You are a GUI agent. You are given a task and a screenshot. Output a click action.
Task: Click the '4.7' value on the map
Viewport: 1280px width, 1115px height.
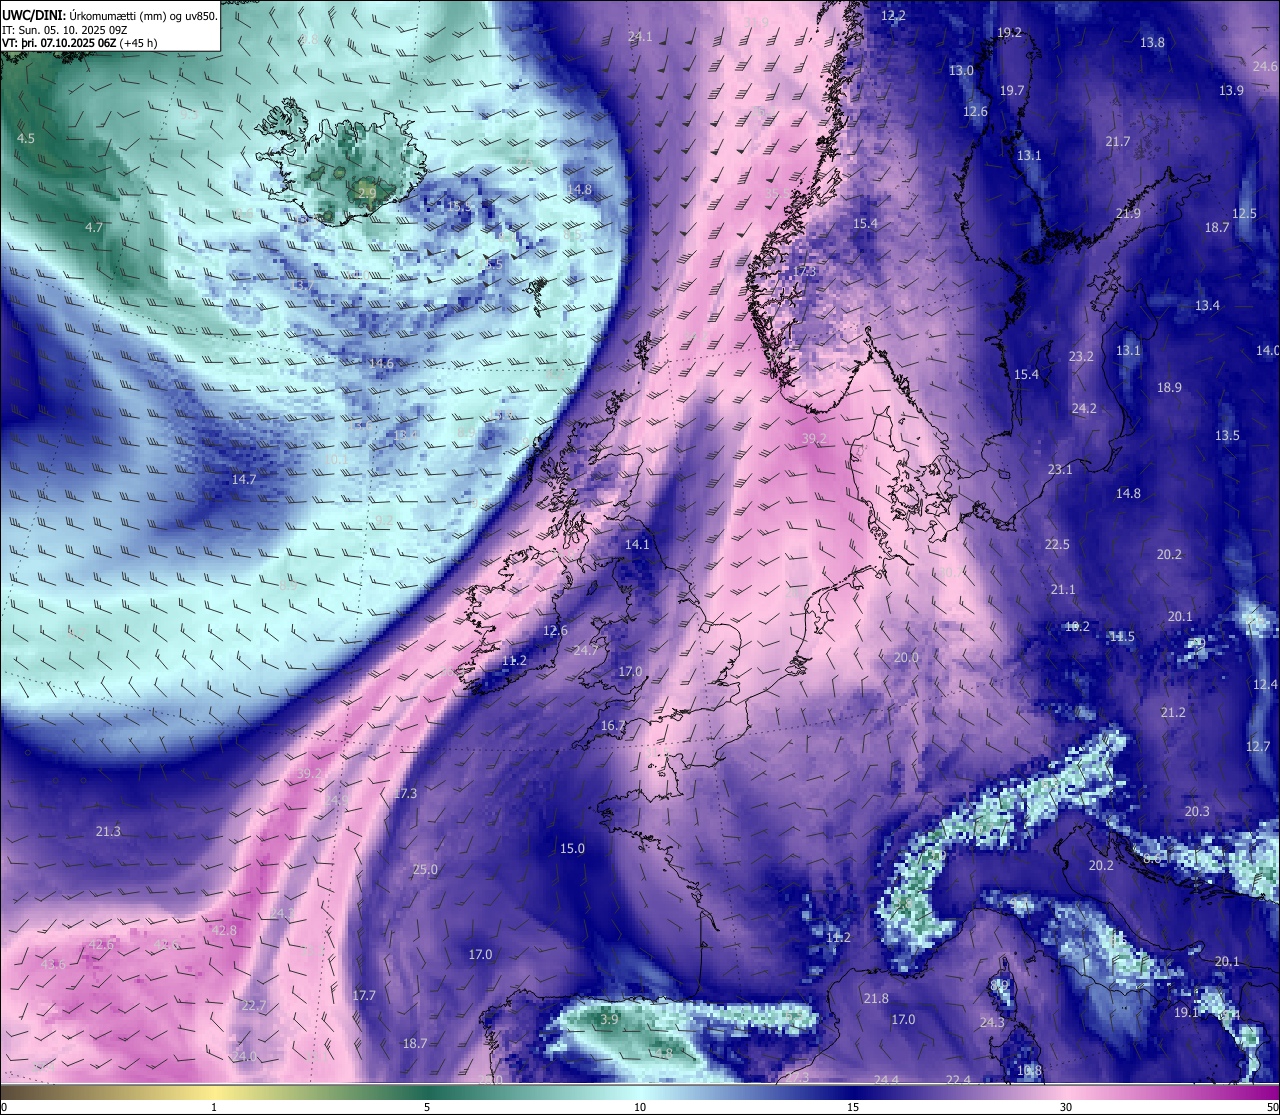94,228
